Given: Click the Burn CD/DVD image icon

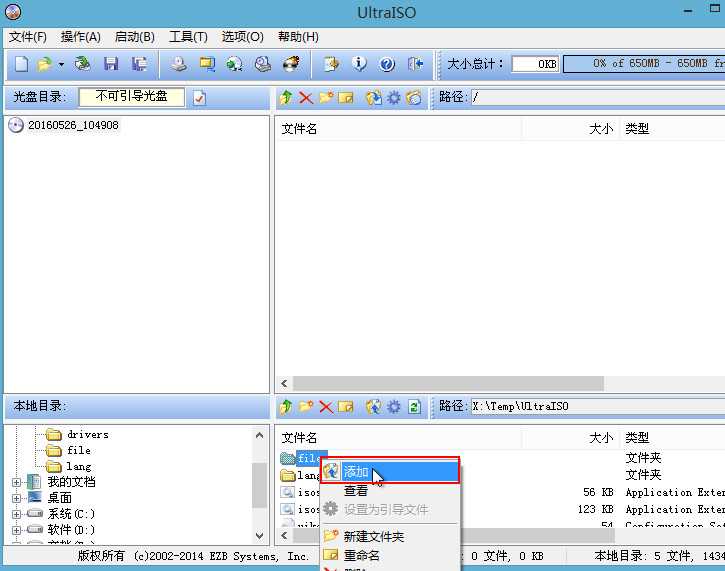Looking at the screenshot, I should click(x=291, y=64).
